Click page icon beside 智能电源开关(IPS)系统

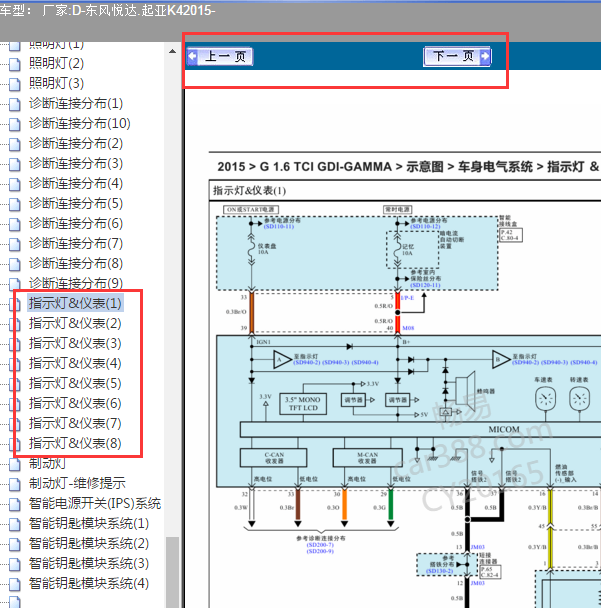(15, 505)
